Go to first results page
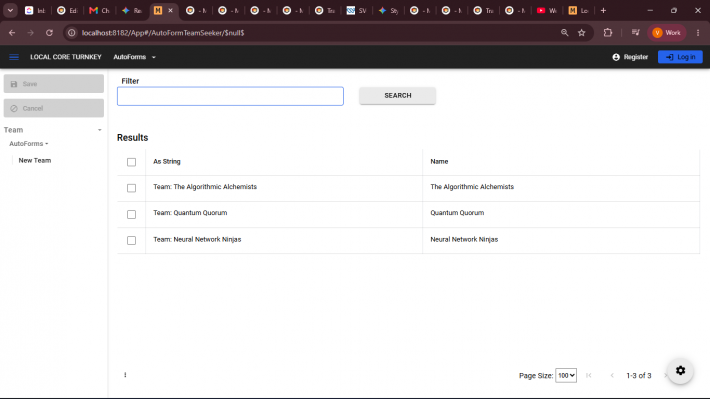710x399 pixels. pyautogui.click(x=589, y=375)
